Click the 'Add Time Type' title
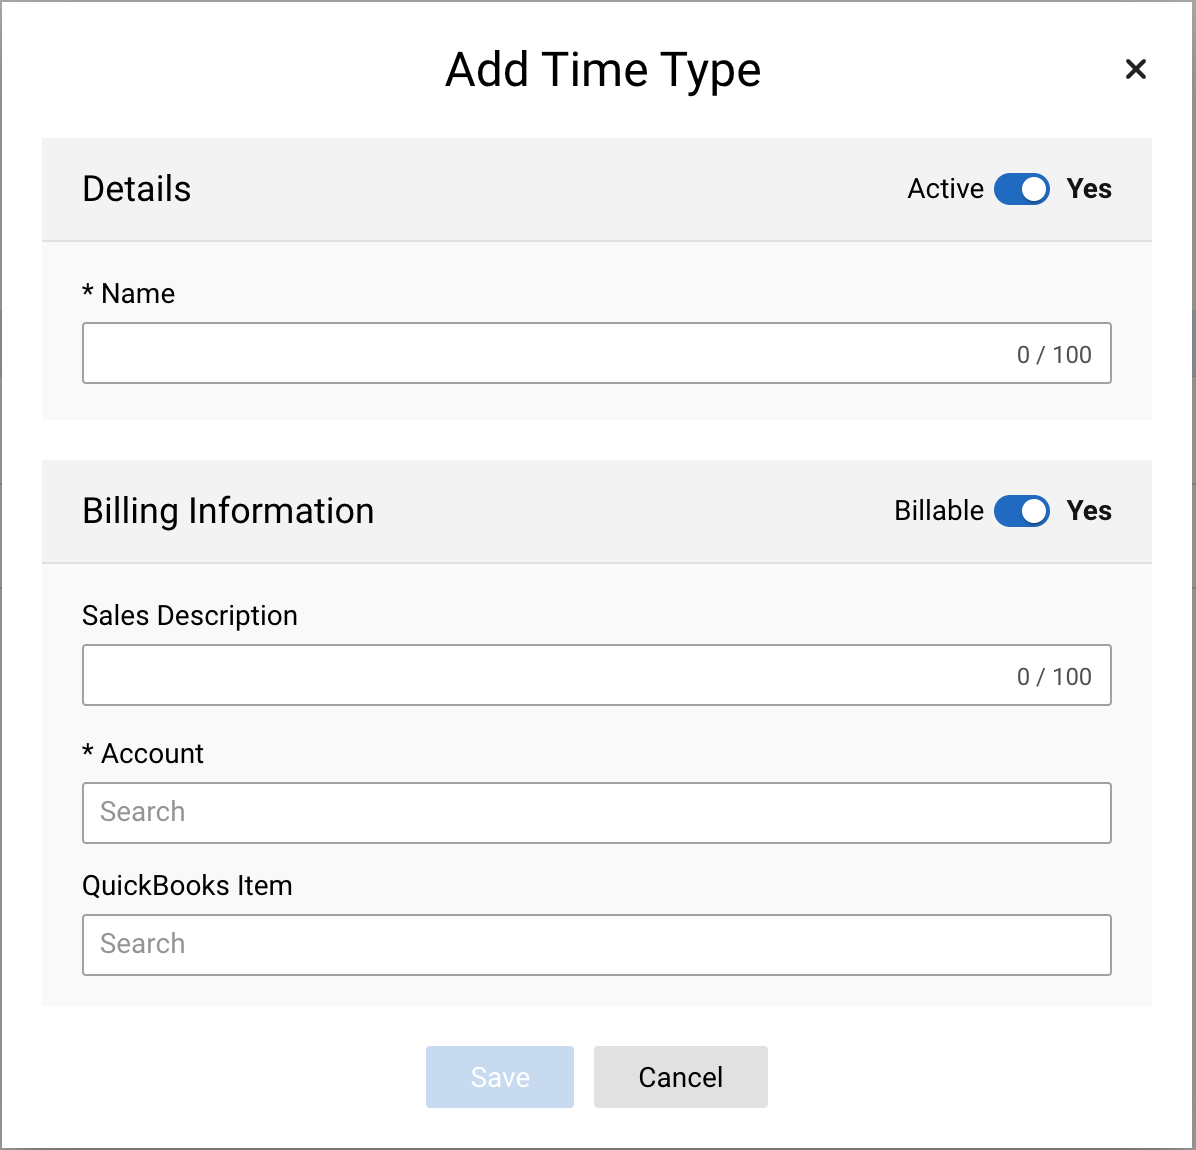 click(x=603, y=71)
